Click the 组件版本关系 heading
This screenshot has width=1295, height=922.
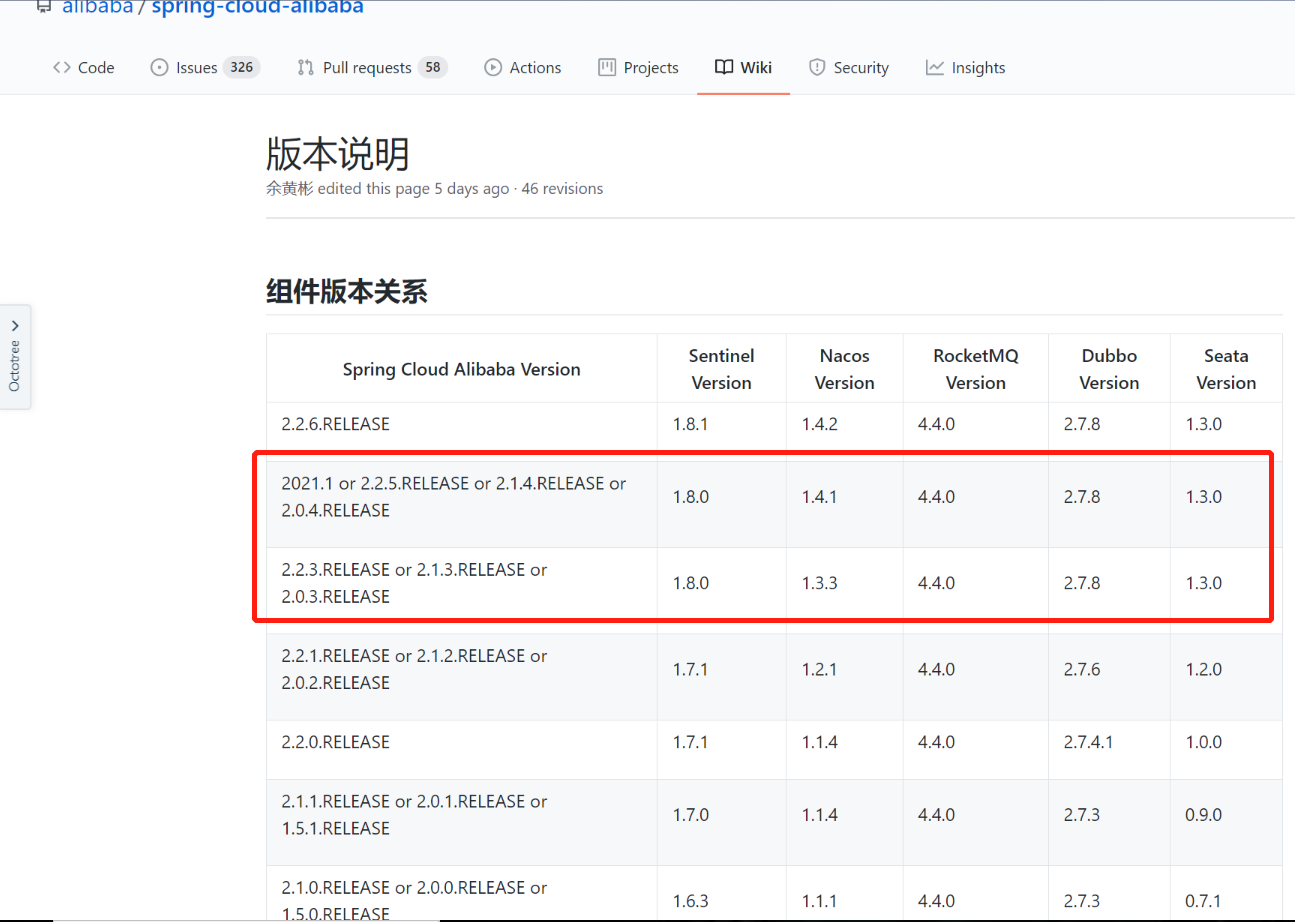[347, 291]
